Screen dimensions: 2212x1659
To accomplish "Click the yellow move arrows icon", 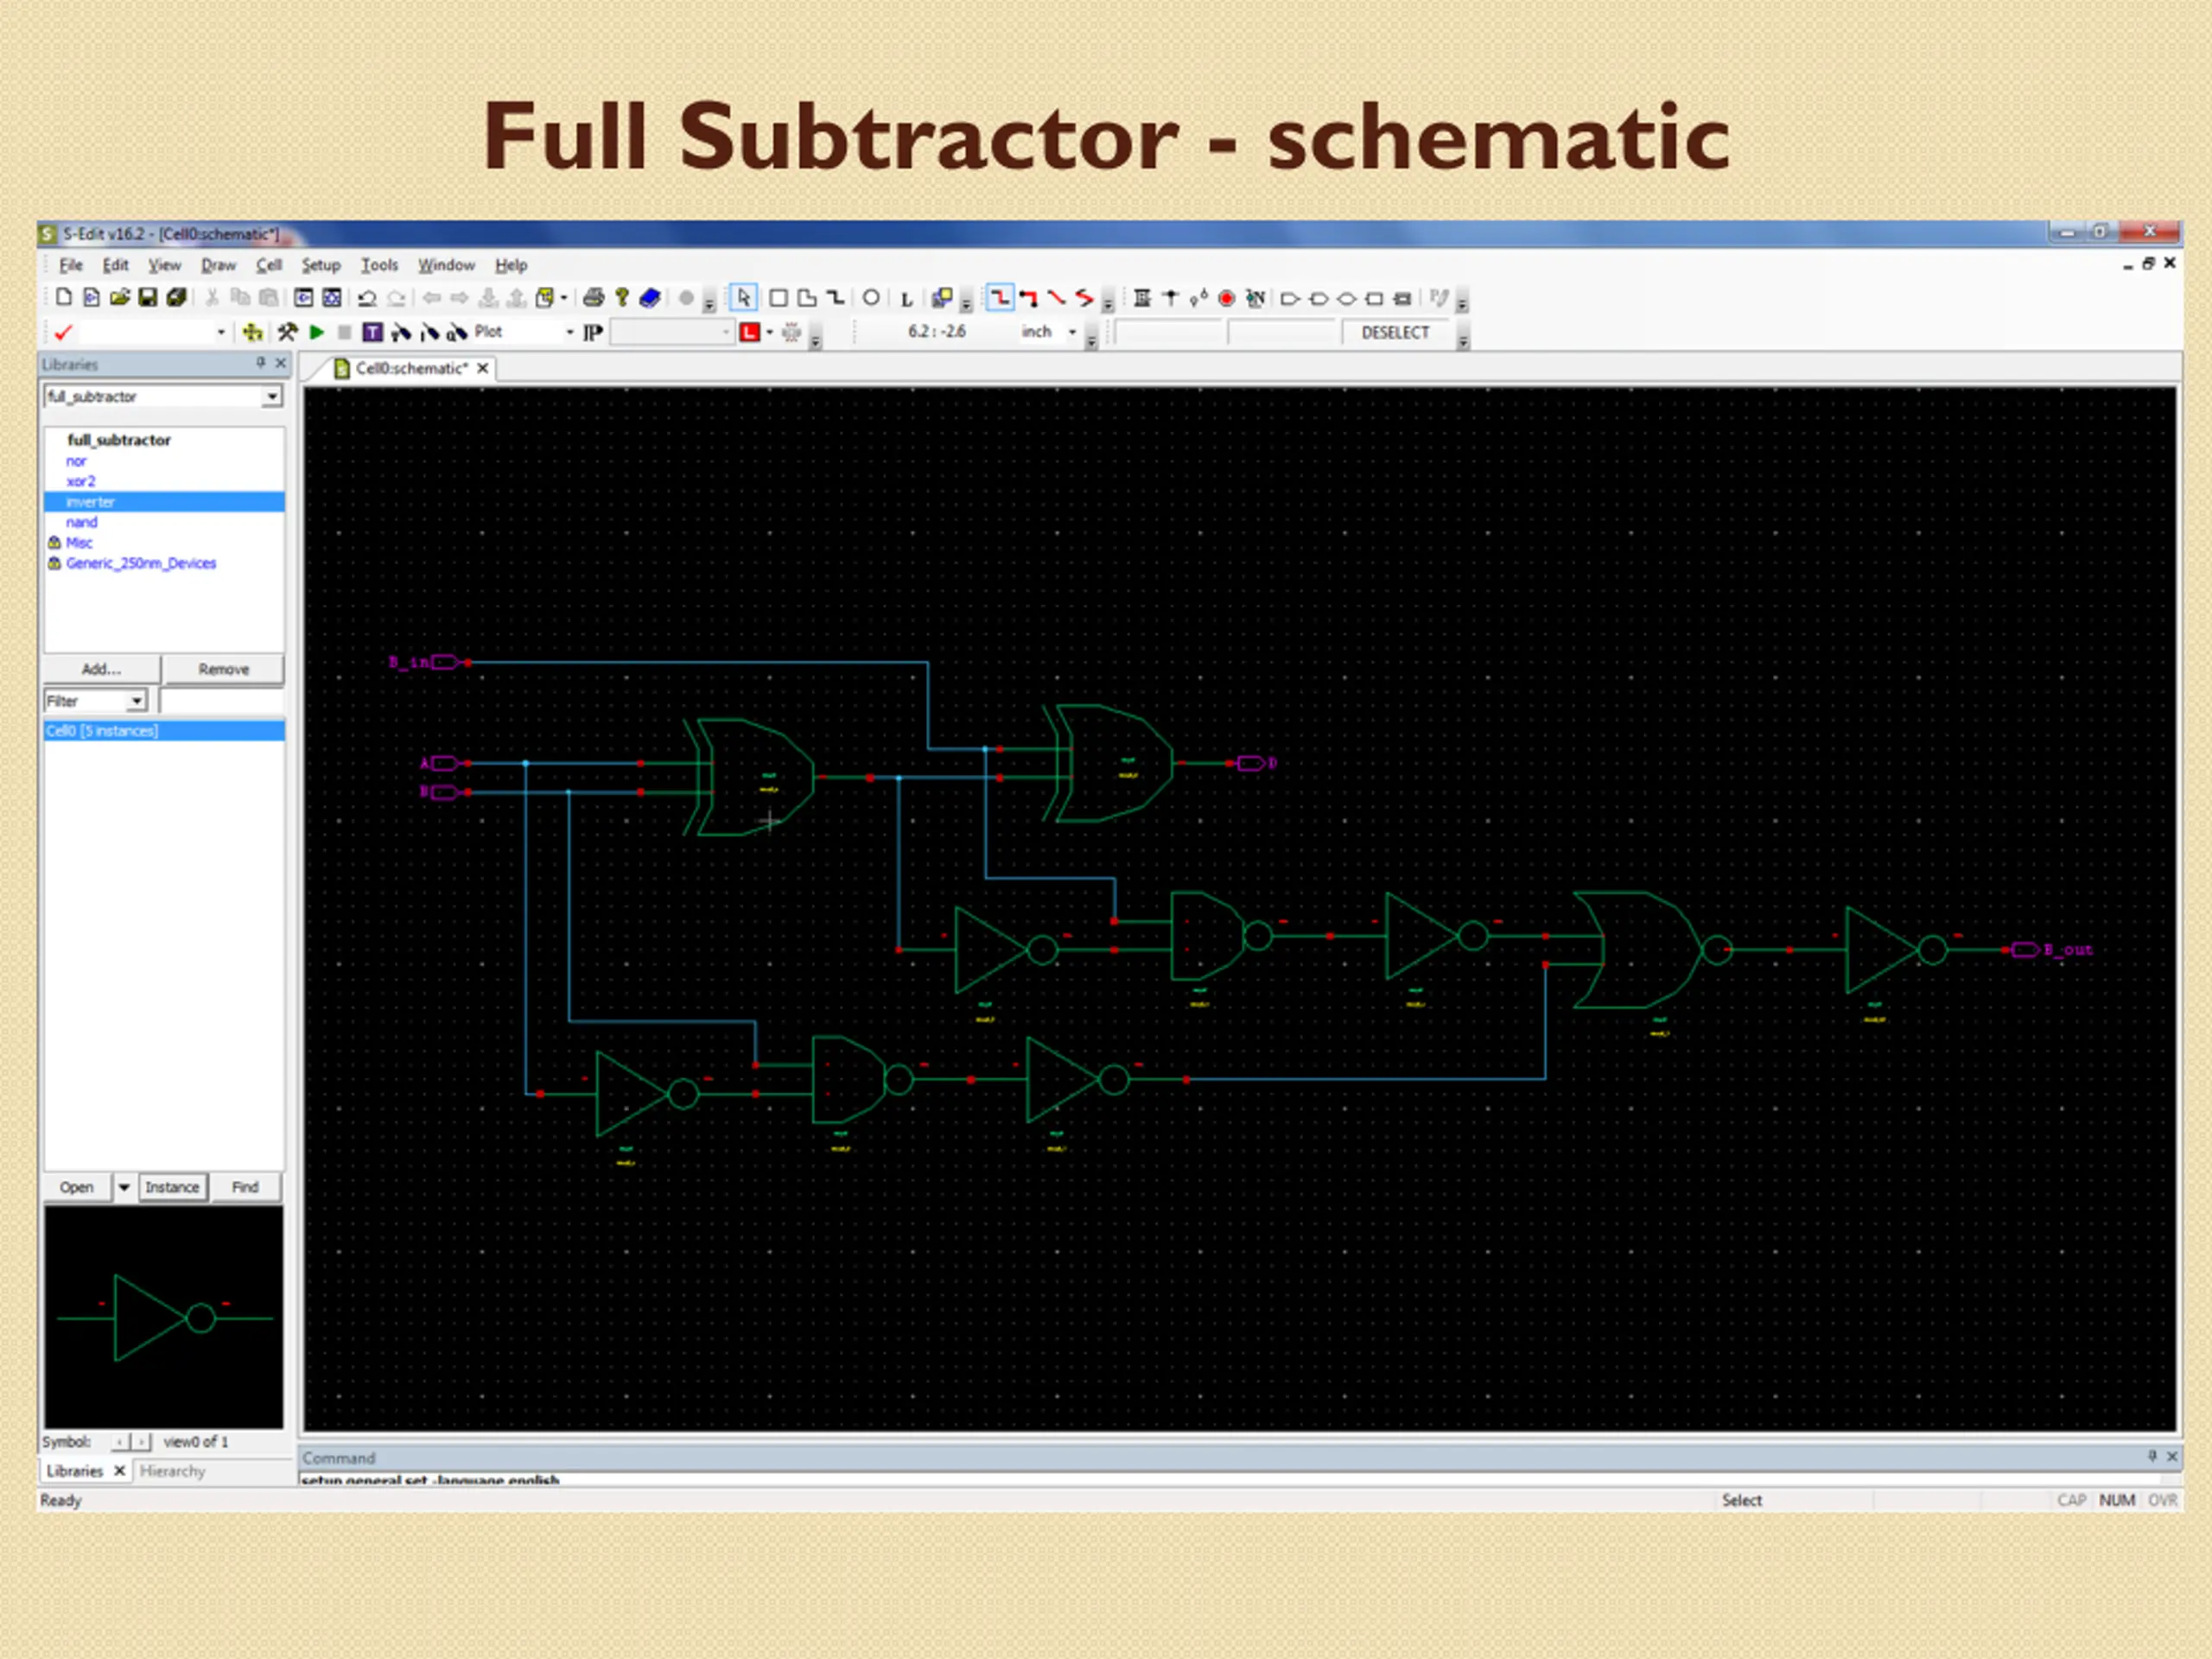I will click(x=252, y=332).
